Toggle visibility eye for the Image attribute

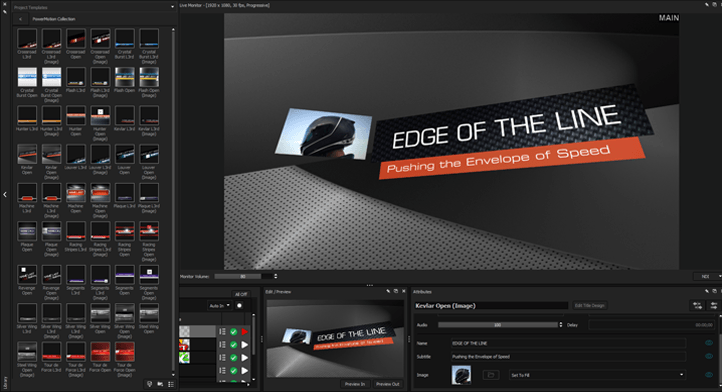(x=709, y=375)
